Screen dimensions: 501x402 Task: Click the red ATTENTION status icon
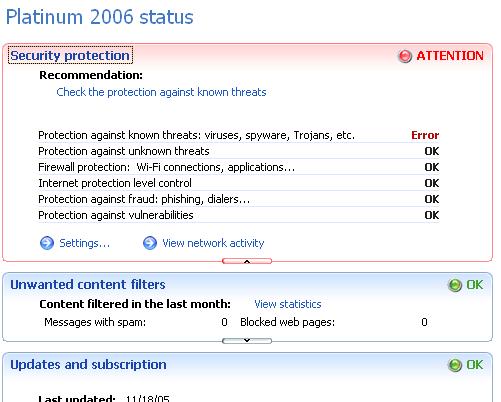(405, 56)
